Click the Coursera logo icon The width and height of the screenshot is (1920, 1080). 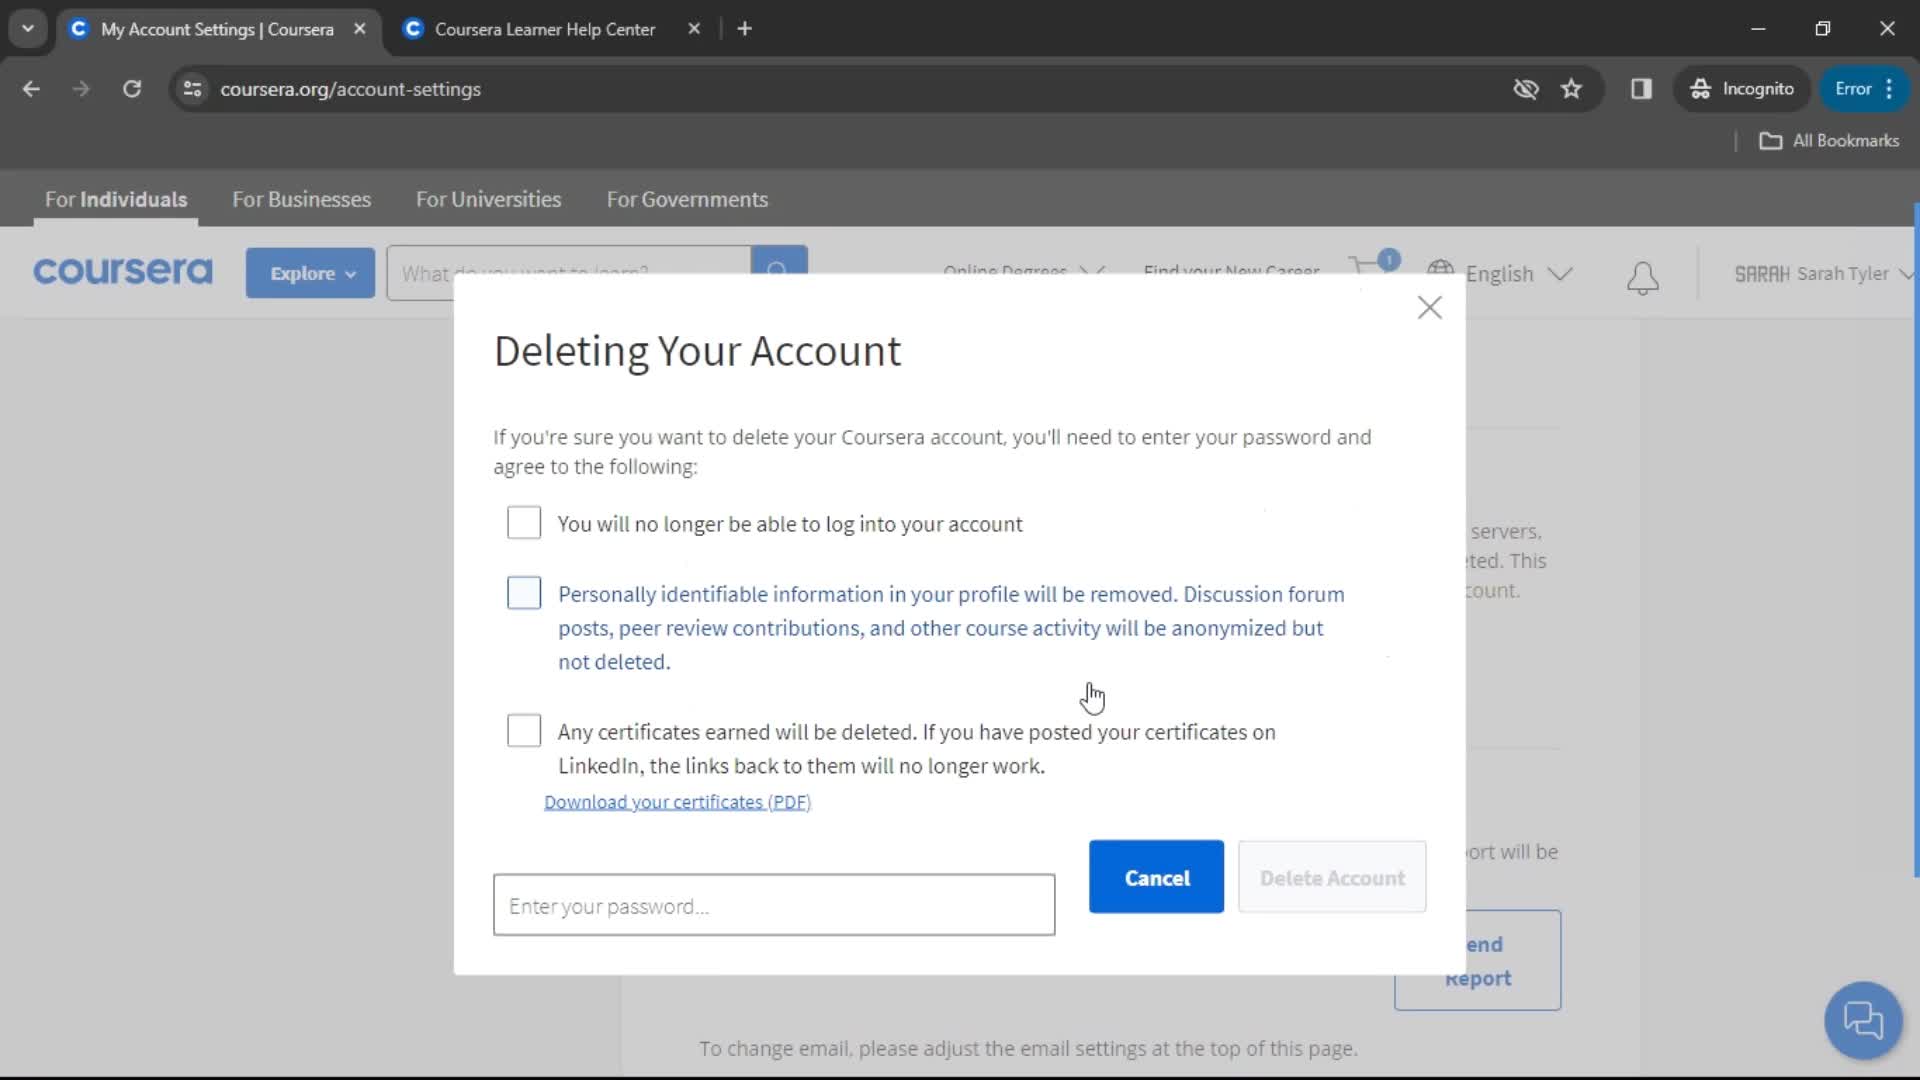[123, 273]
